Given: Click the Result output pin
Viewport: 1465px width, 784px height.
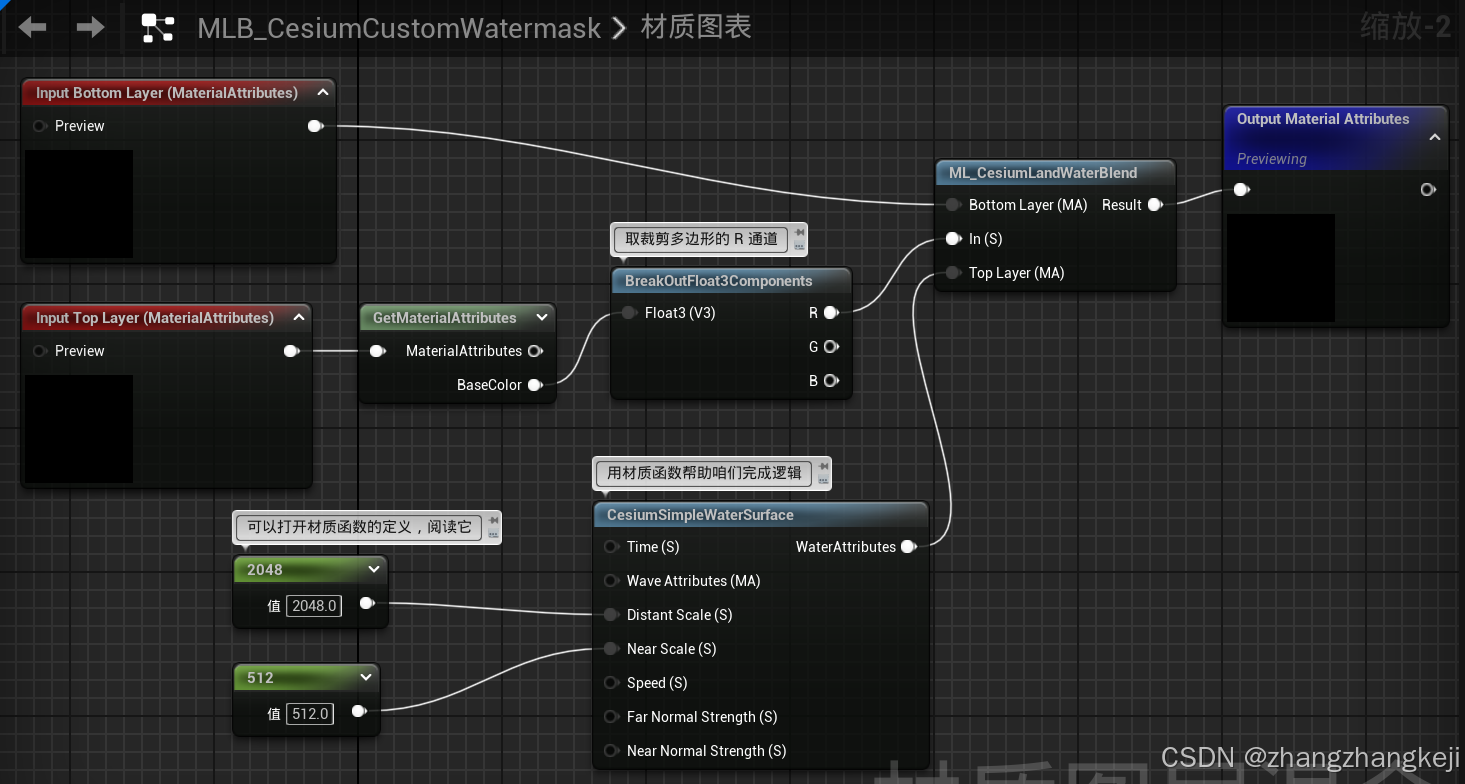Looking at the screenshot, I should 1155,205.
